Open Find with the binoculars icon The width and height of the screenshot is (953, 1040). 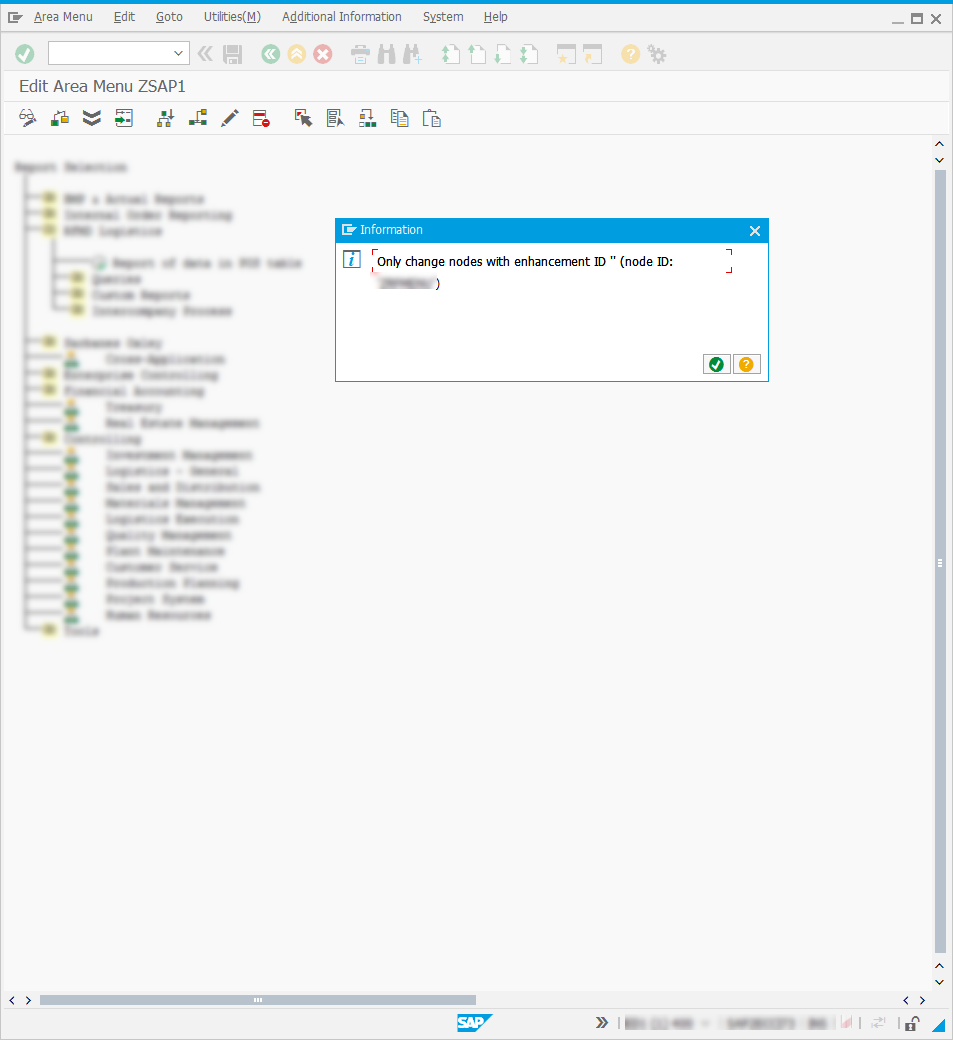tap(387, 54)
